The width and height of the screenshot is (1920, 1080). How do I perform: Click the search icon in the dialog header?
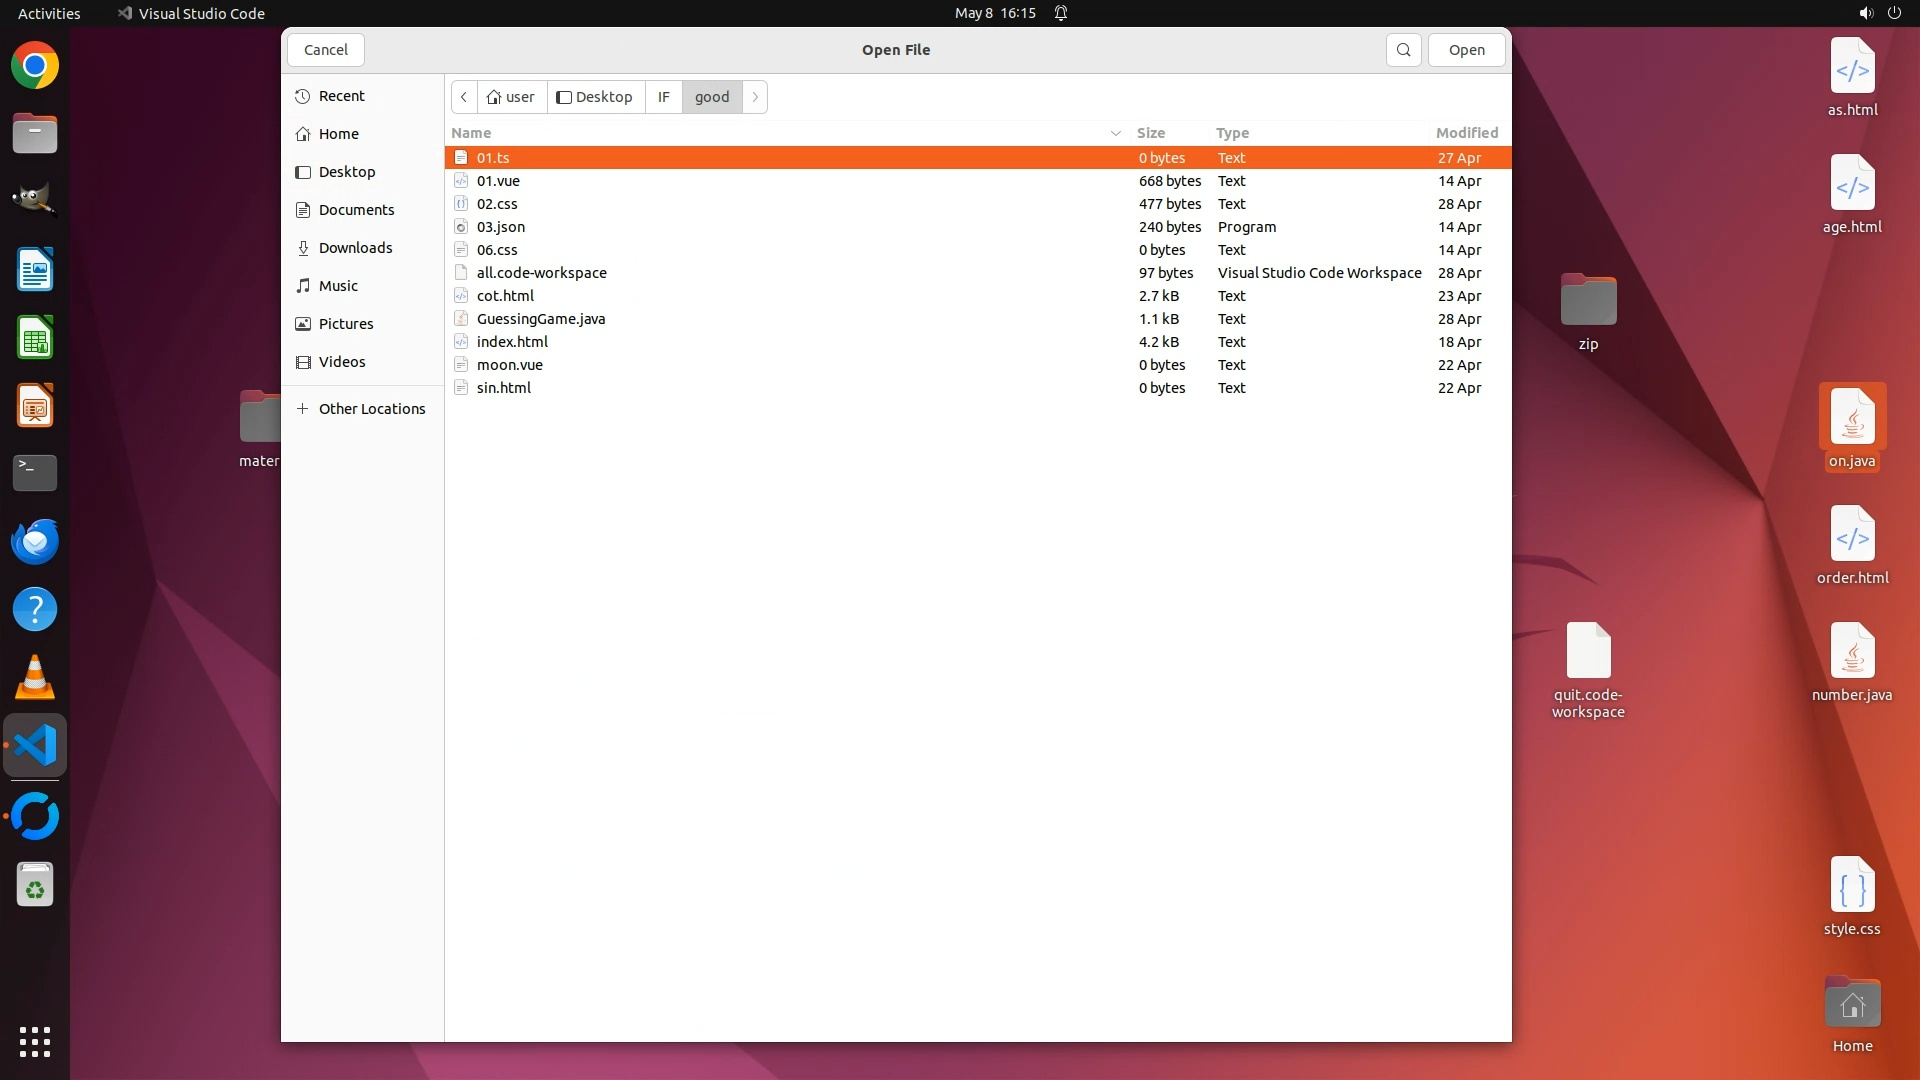point(1403,50)
